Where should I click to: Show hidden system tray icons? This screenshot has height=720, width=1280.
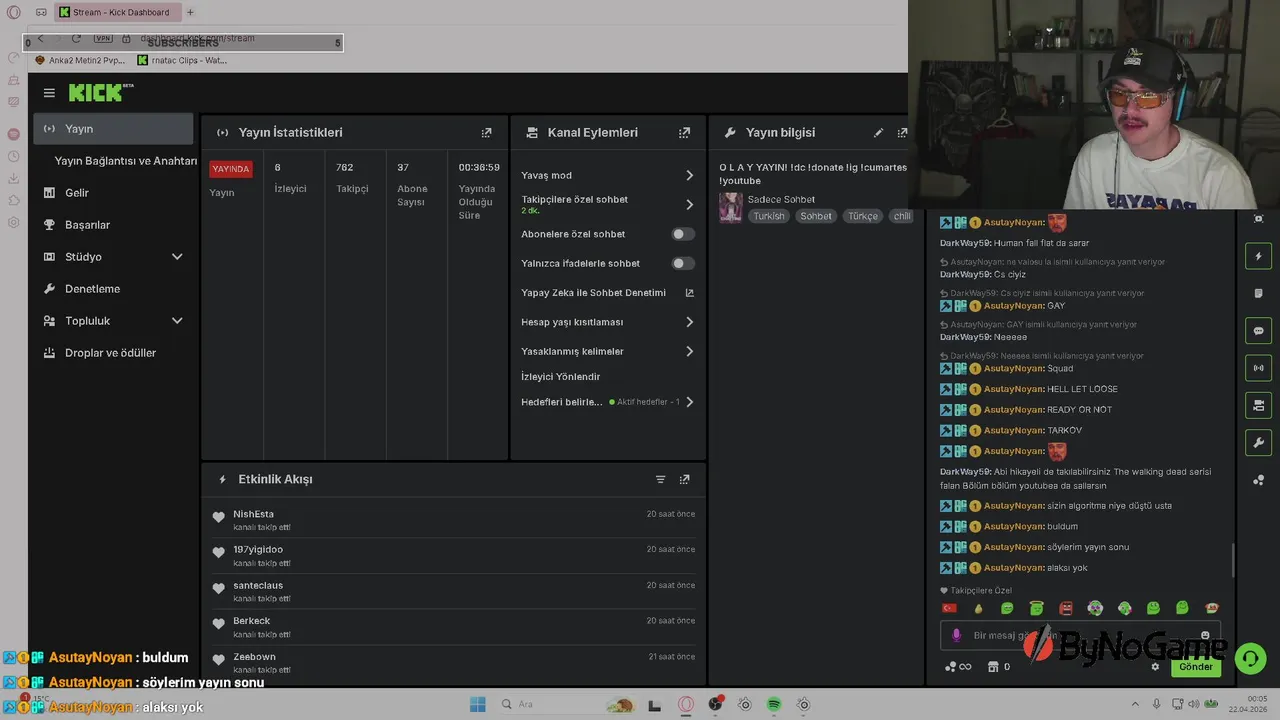tap(1134, 704)
